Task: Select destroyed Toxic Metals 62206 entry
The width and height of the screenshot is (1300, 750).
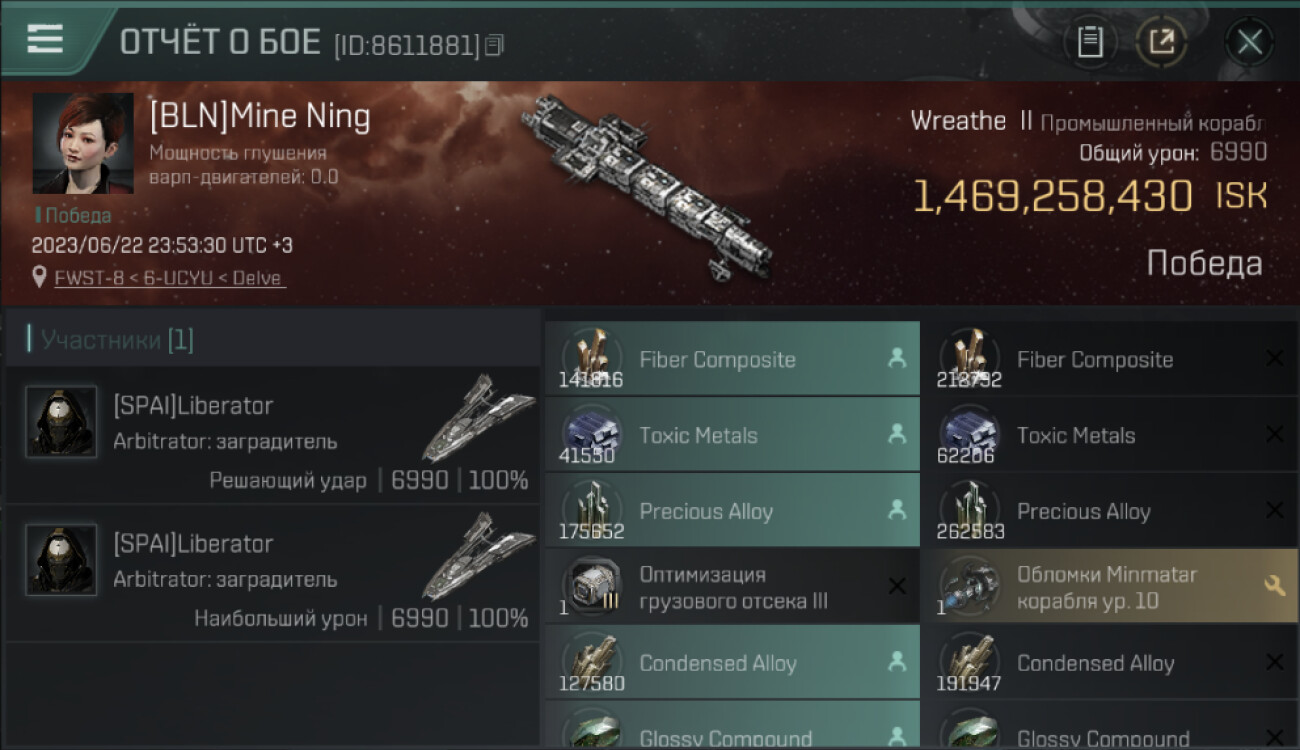Action: (1109, 435)
